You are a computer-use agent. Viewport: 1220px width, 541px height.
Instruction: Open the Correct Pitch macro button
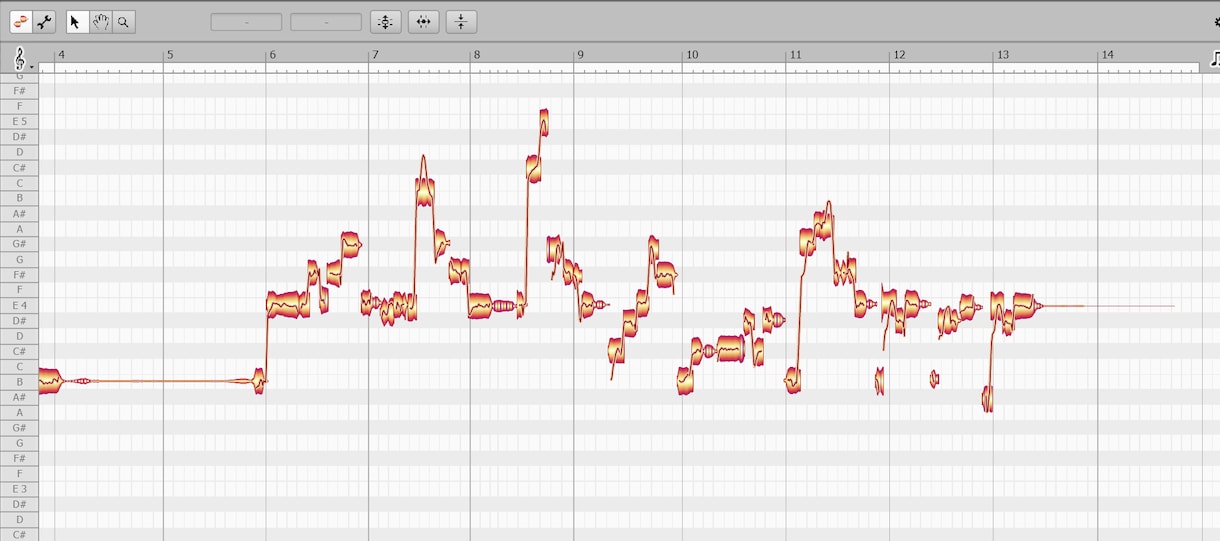tap(385, 21)
